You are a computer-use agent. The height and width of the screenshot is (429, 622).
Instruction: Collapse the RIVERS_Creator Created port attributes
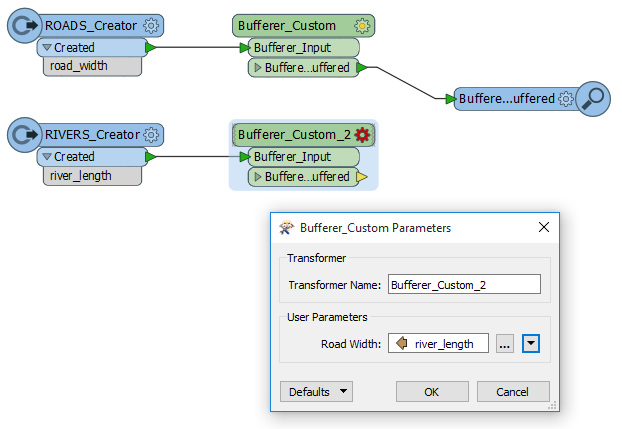[47, 156]
